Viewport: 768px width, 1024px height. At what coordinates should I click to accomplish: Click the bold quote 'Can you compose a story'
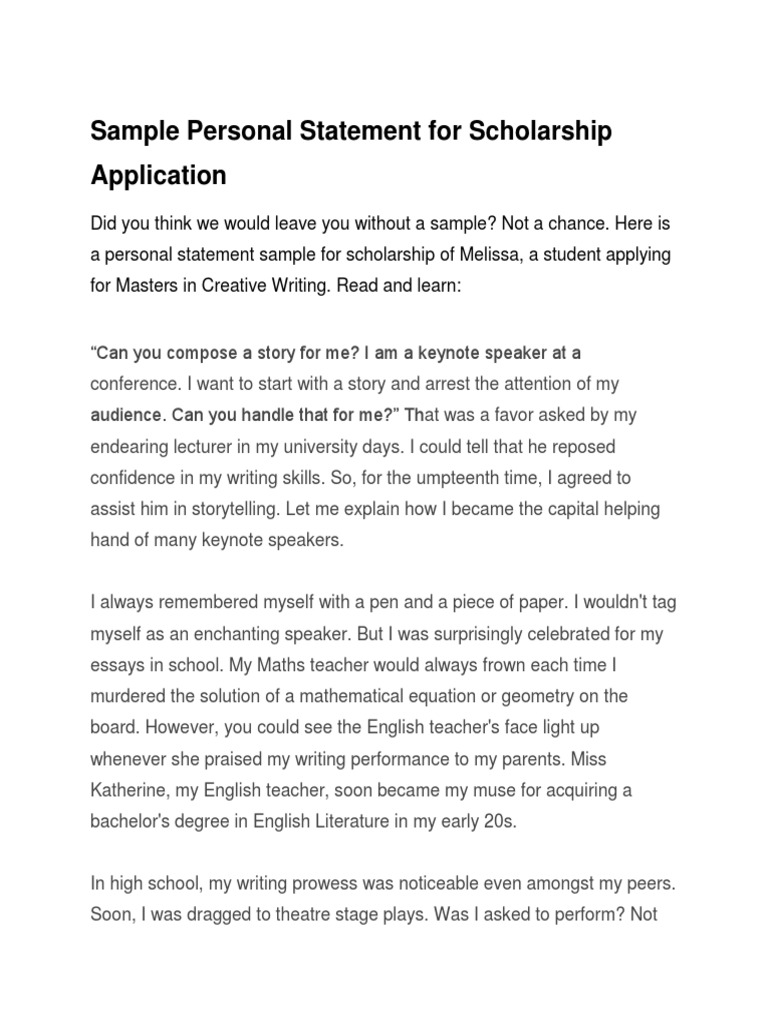[x=230, y=352]
